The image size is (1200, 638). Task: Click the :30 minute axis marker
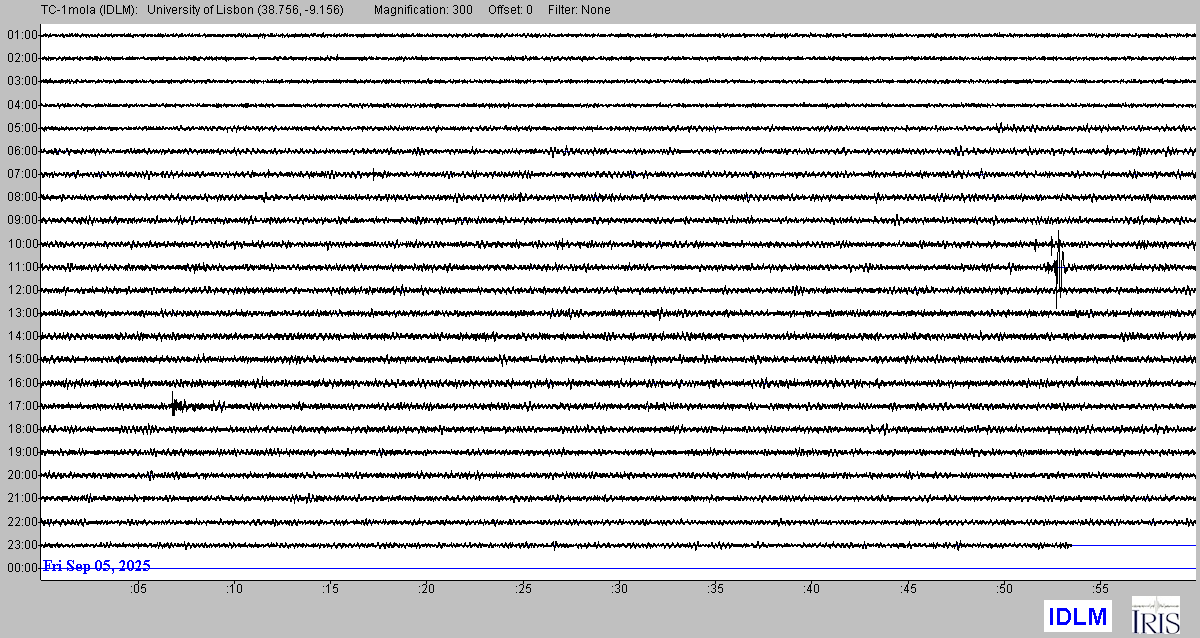[x=619, y=589]
